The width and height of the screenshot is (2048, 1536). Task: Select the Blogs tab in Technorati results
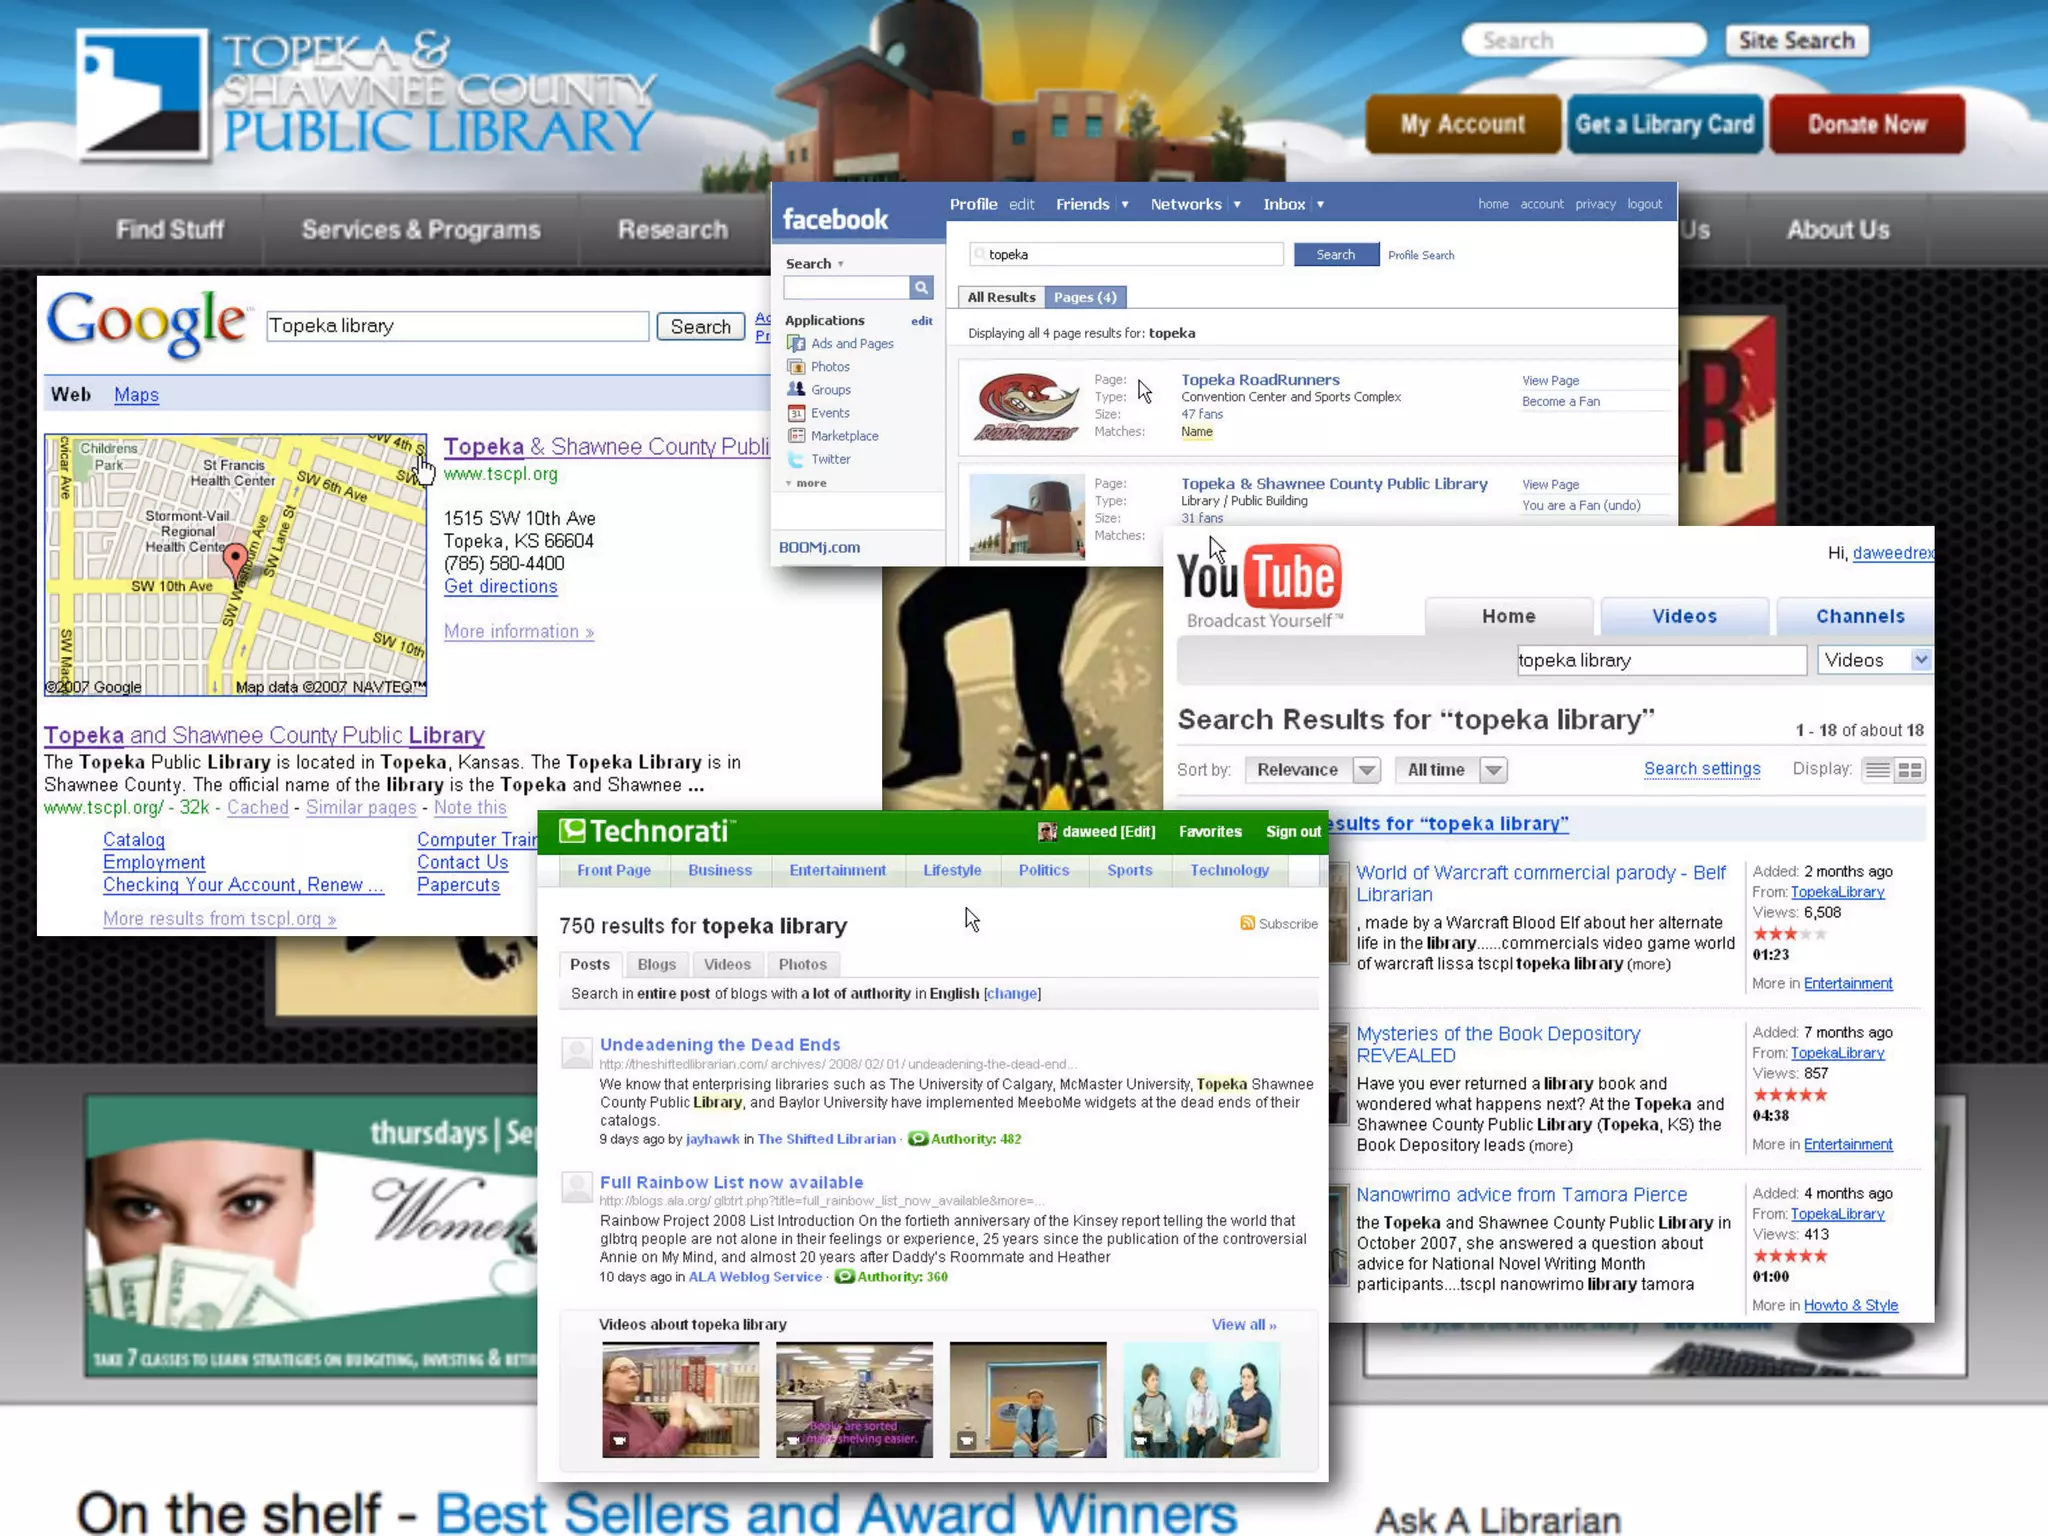656,964
